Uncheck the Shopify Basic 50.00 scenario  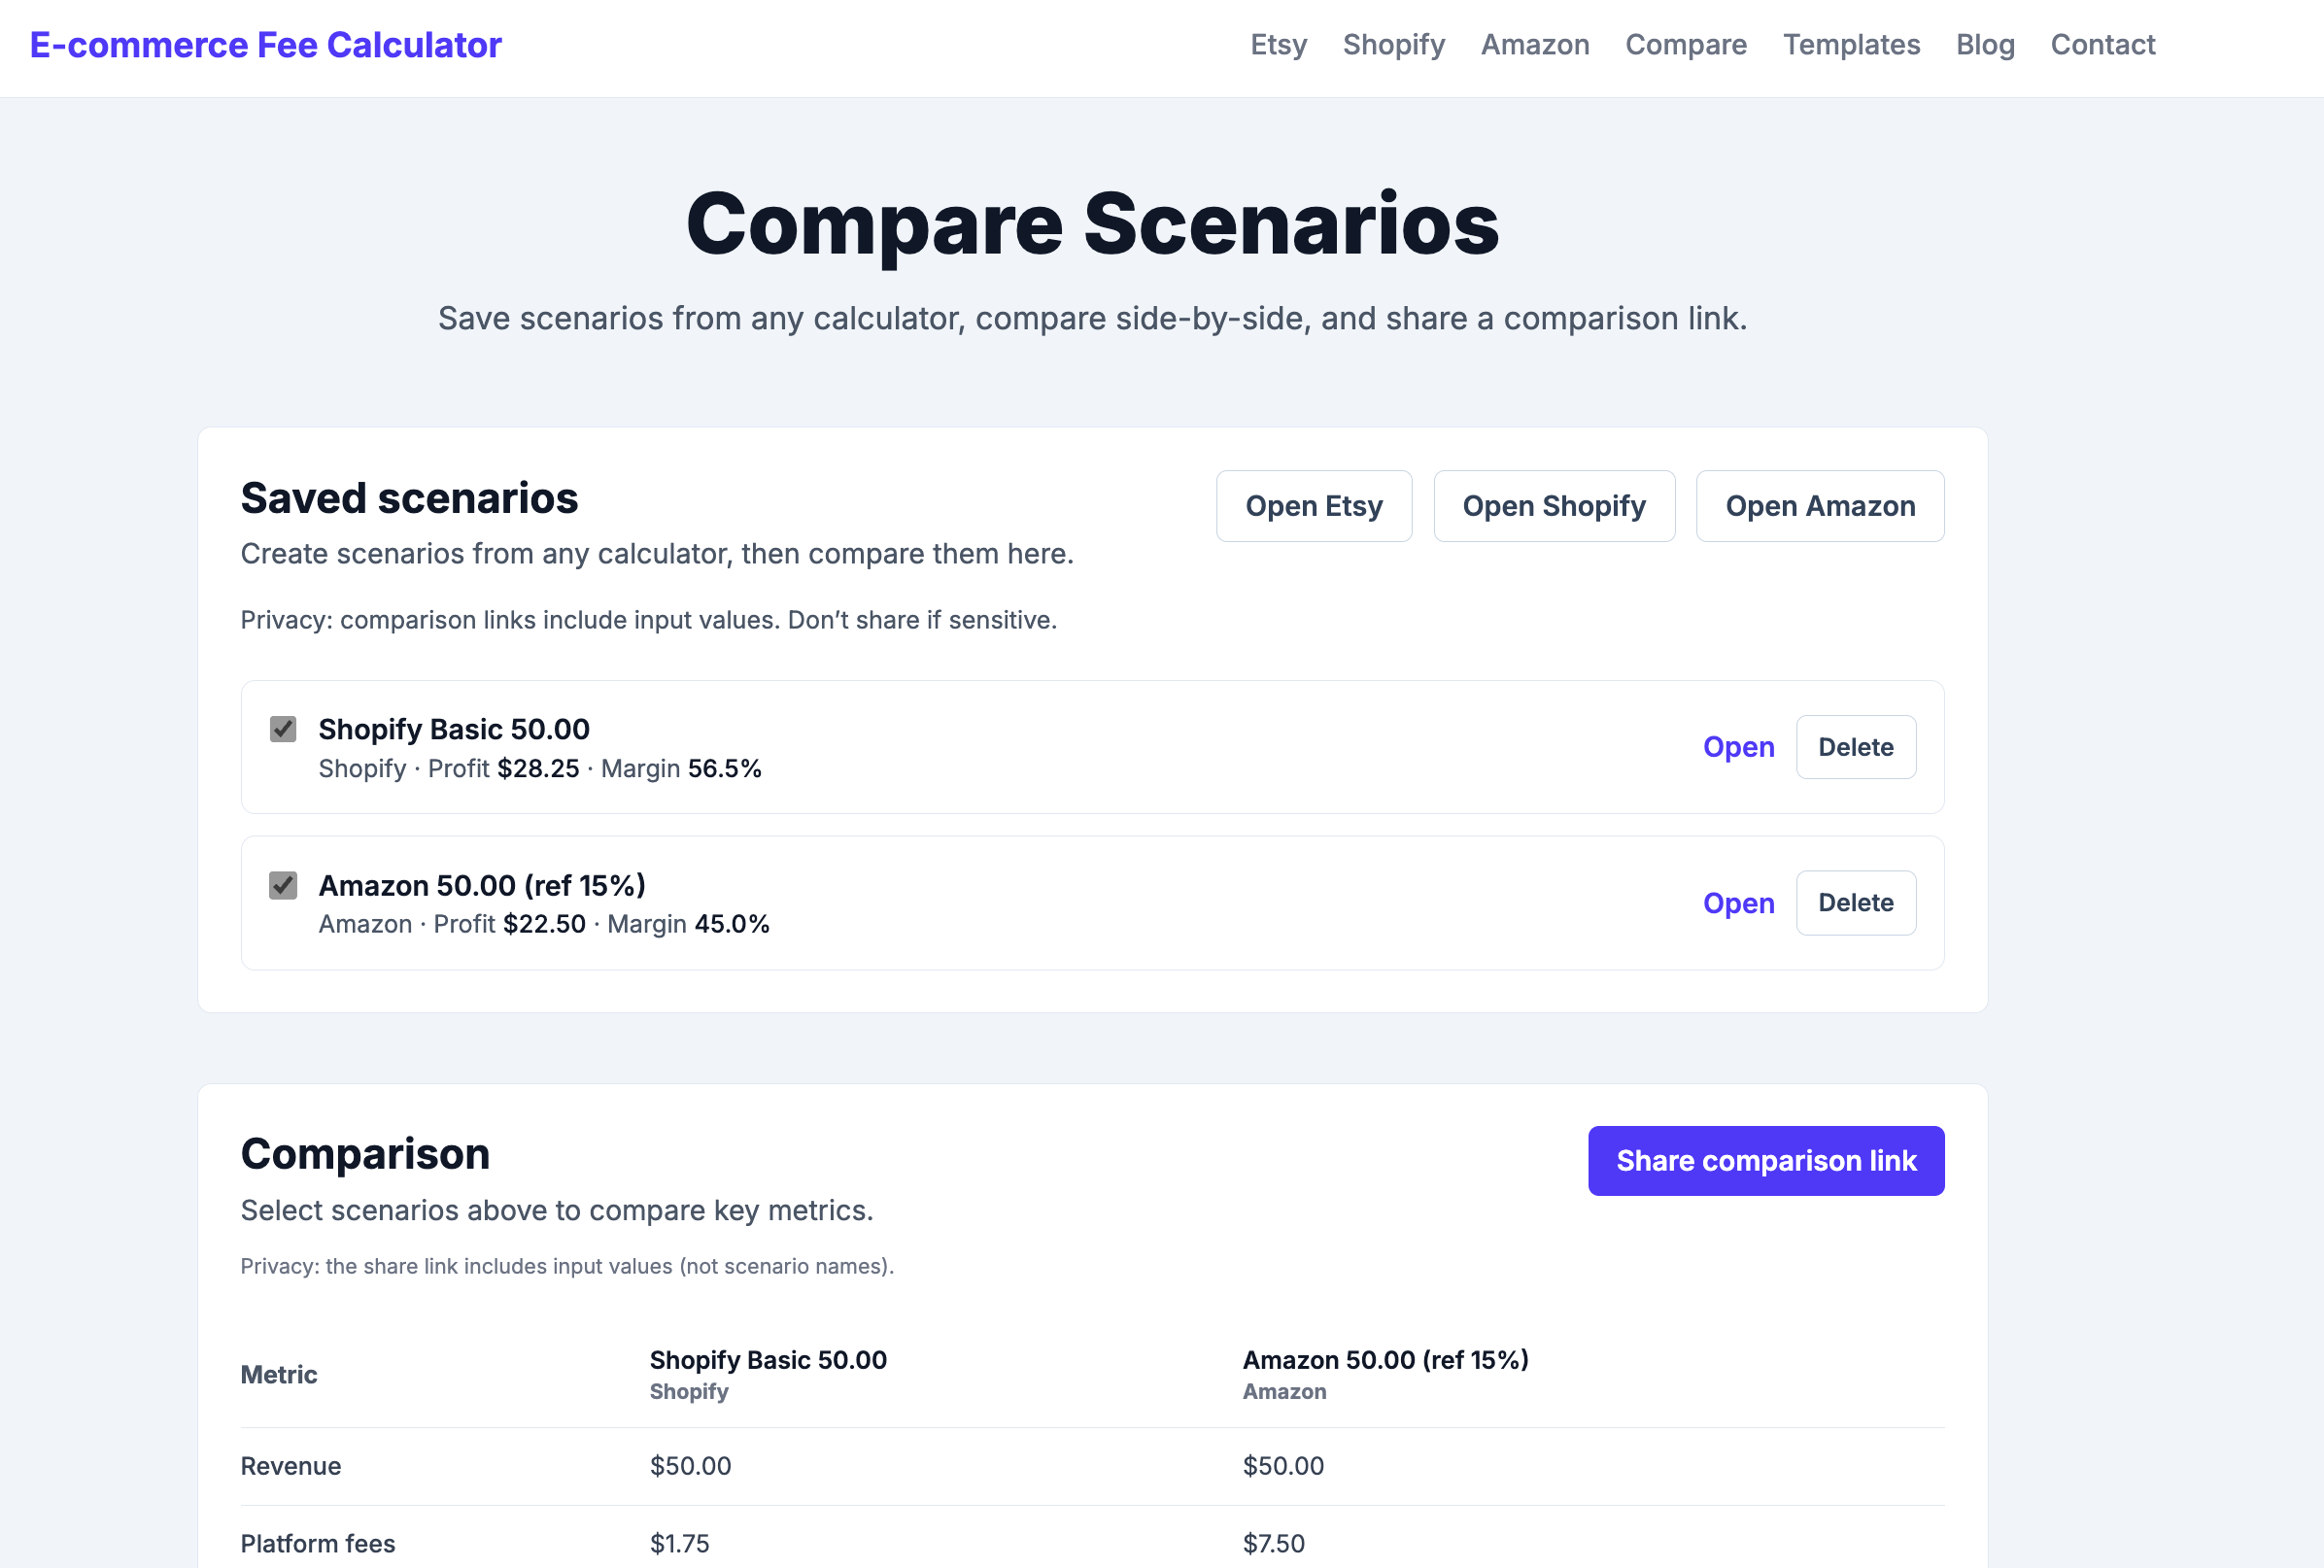coord(283,729)
